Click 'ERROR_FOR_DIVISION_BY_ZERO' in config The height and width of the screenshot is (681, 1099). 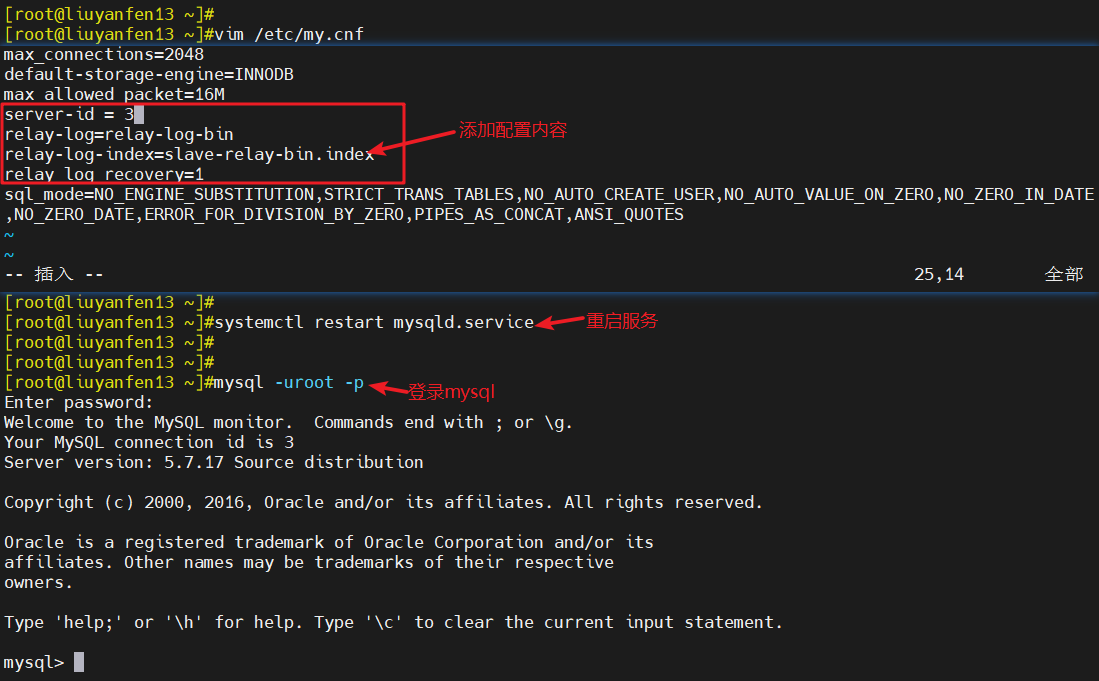(x=274, y=214)
